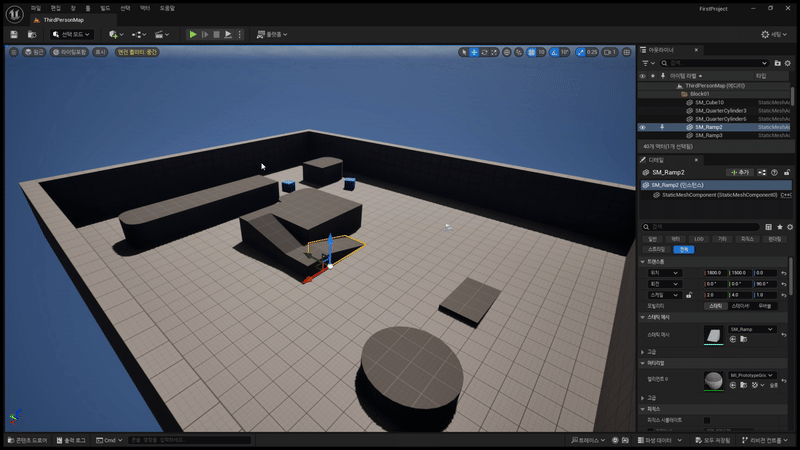Select StaticMeshComponent in component tree
Image resolution: width=800 pixels, height=450 pixels.
point(719,195)
